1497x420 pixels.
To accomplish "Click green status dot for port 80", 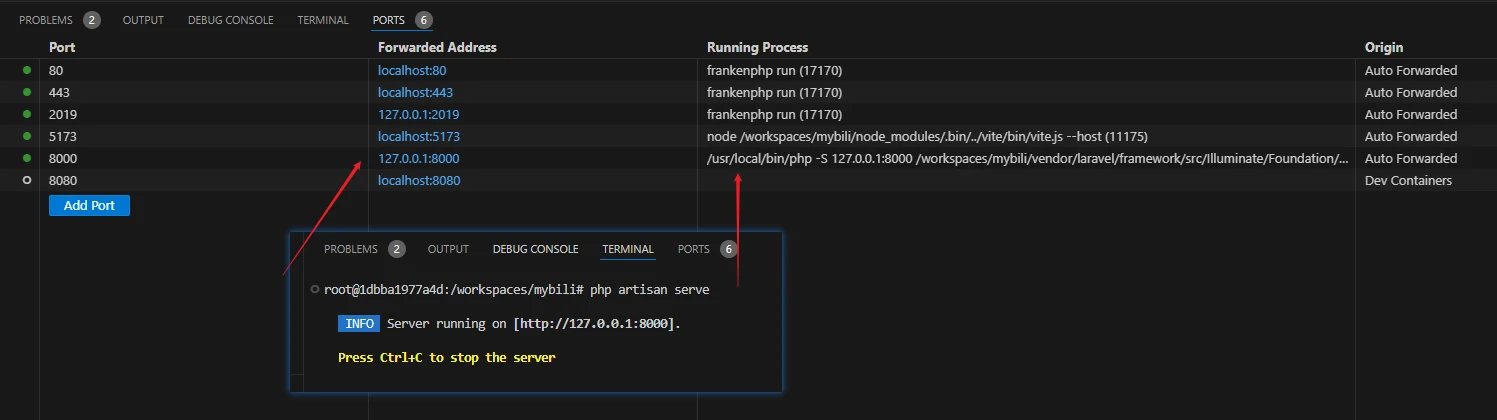I will 27,70.
